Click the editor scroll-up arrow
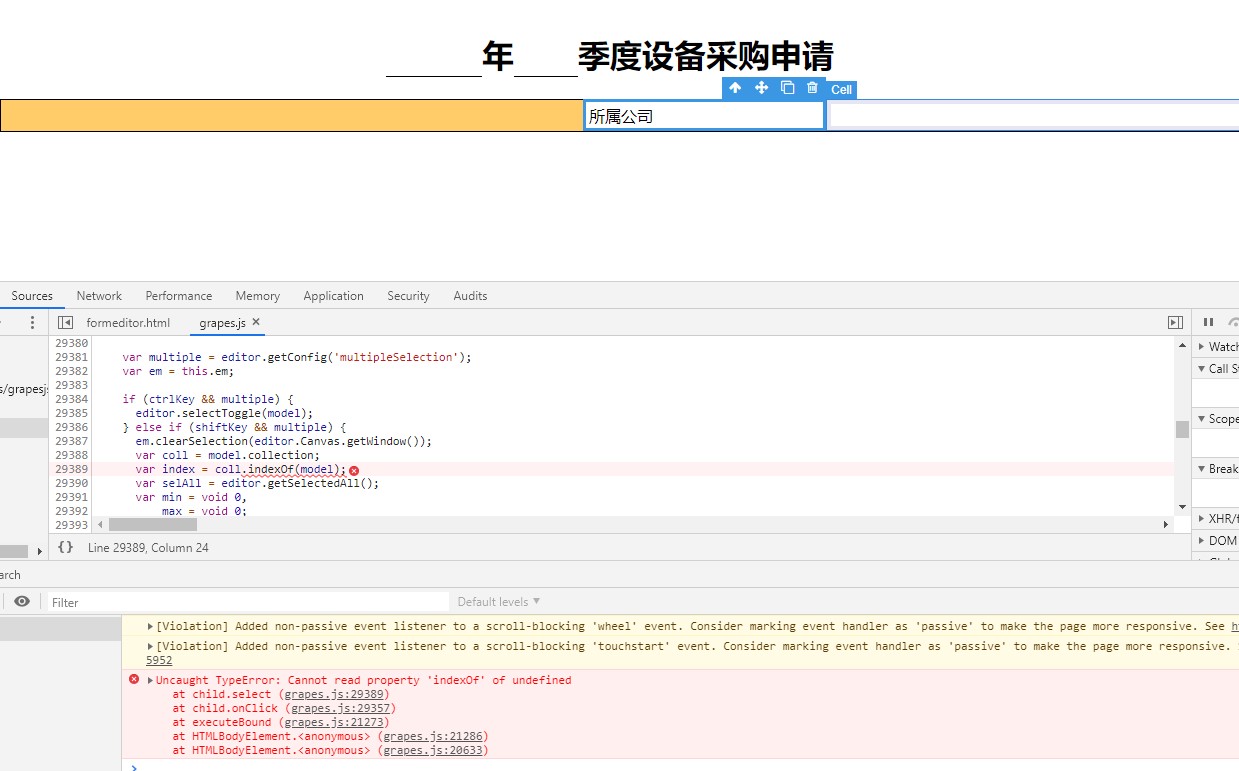Image resolution: width=1239 pixels, height=771 pixels. (1182, 344)
